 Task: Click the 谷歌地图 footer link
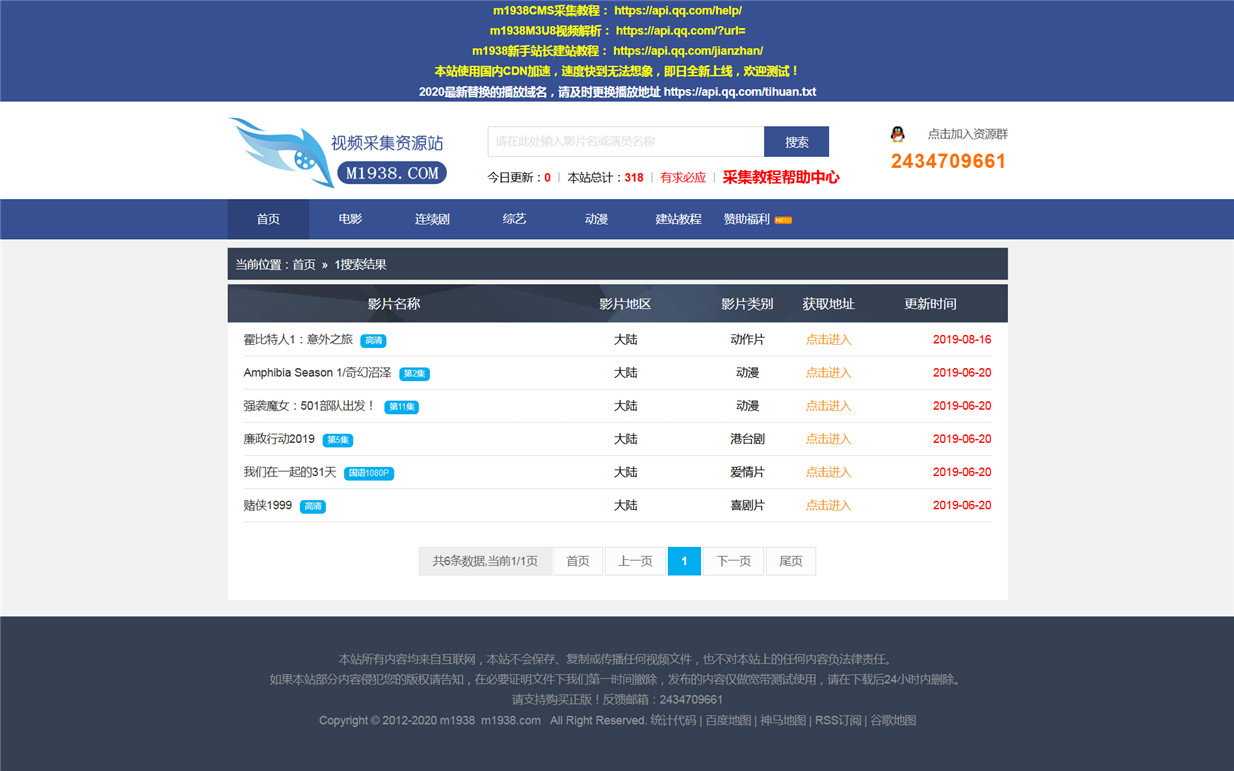[x=893, y=720]
